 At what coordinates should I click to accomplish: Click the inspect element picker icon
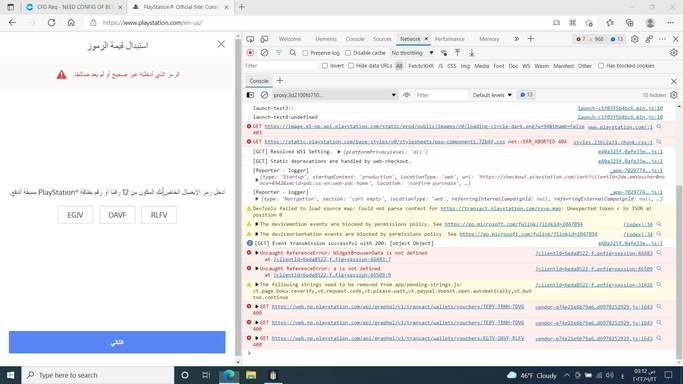tap(250, 39)
